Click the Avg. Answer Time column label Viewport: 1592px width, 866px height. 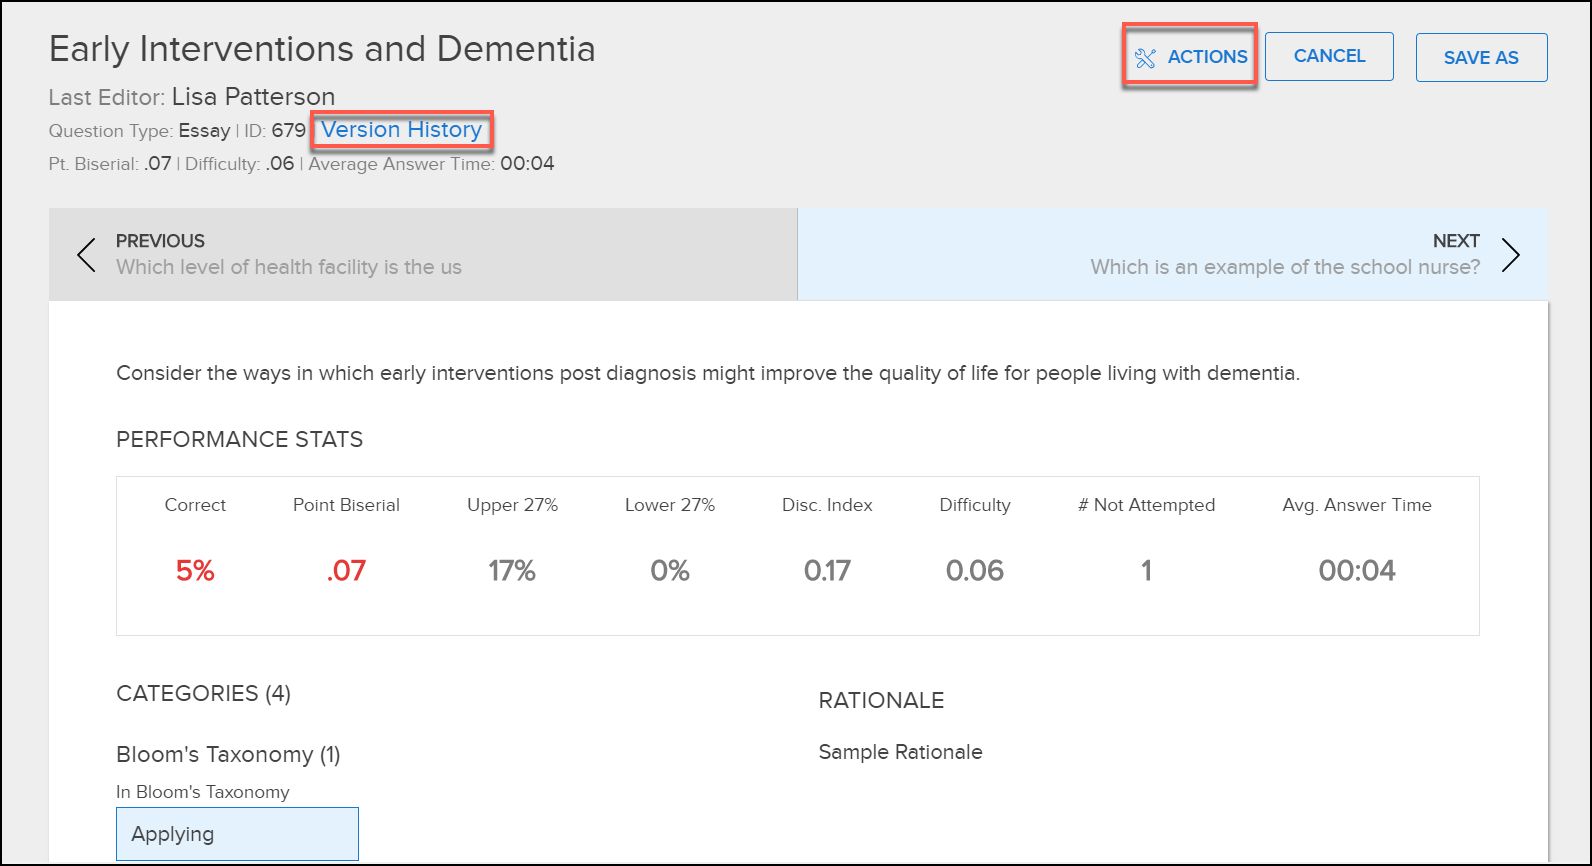click(1357, 505)
